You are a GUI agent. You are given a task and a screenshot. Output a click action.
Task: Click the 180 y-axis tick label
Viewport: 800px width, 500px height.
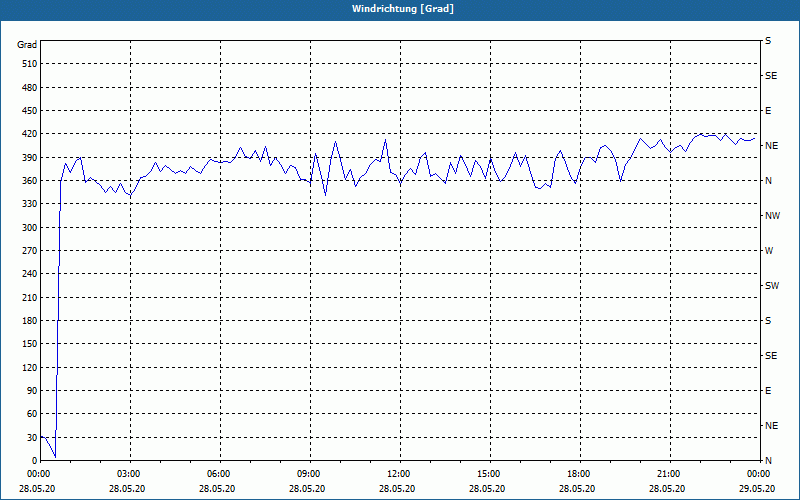[30, 321]
